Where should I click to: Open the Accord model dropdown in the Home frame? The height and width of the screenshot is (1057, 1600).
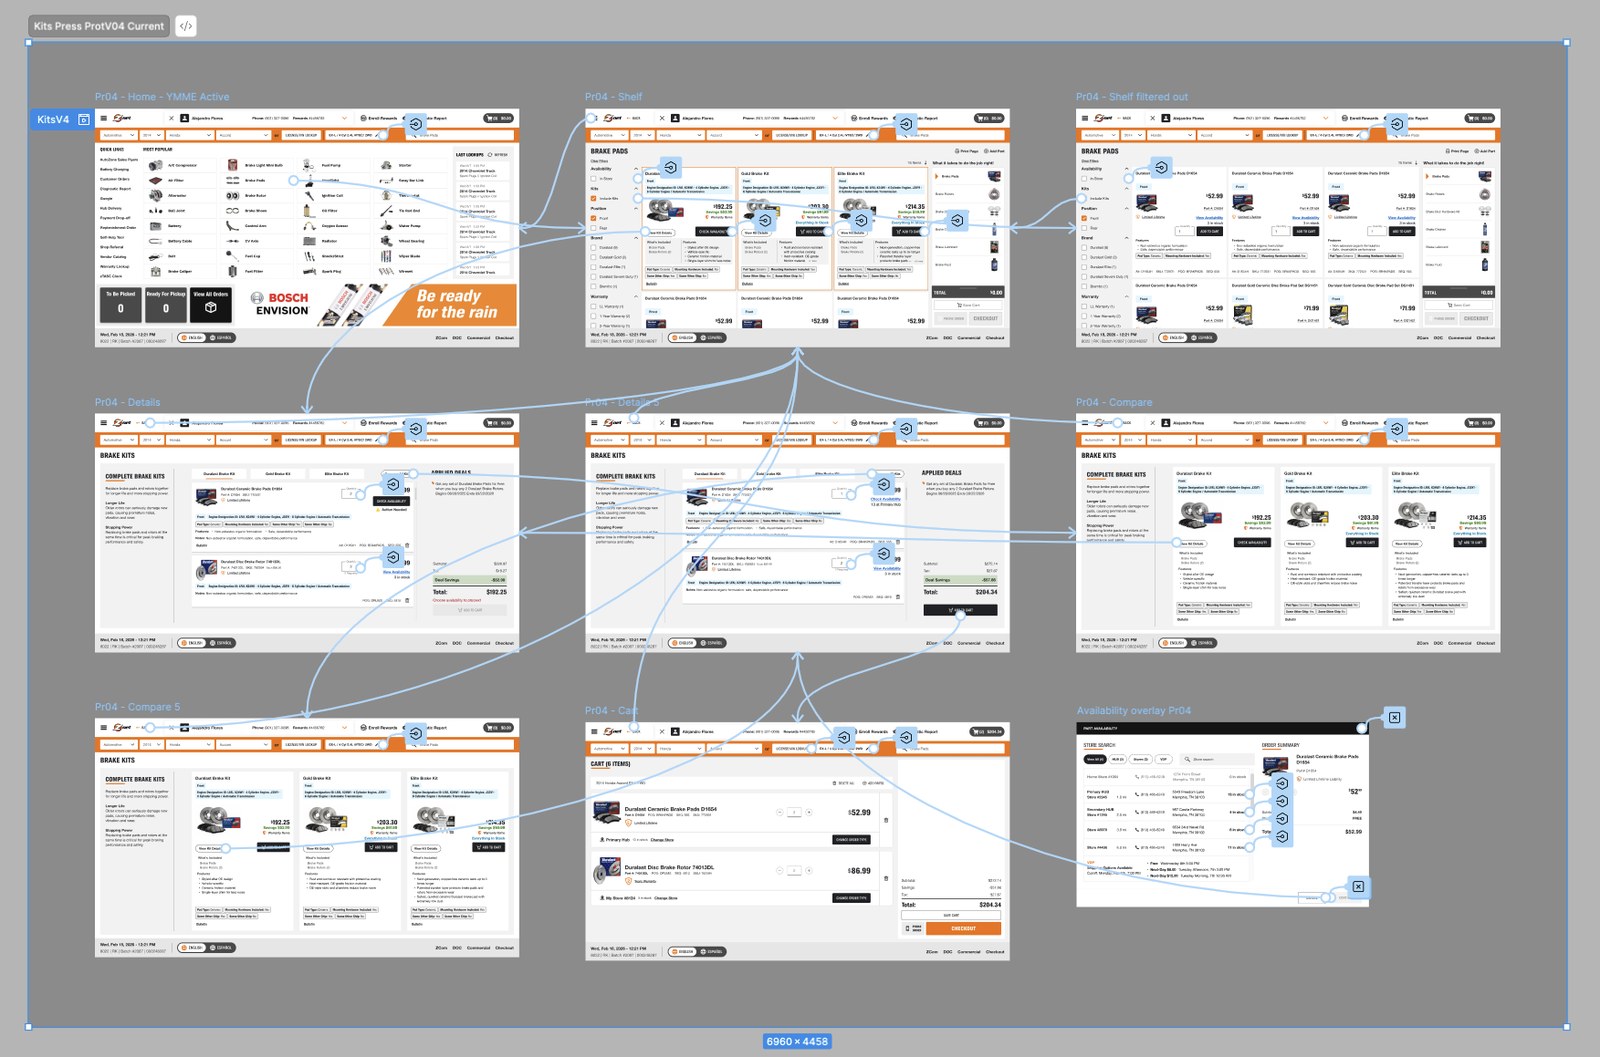[x=243, y=135]
